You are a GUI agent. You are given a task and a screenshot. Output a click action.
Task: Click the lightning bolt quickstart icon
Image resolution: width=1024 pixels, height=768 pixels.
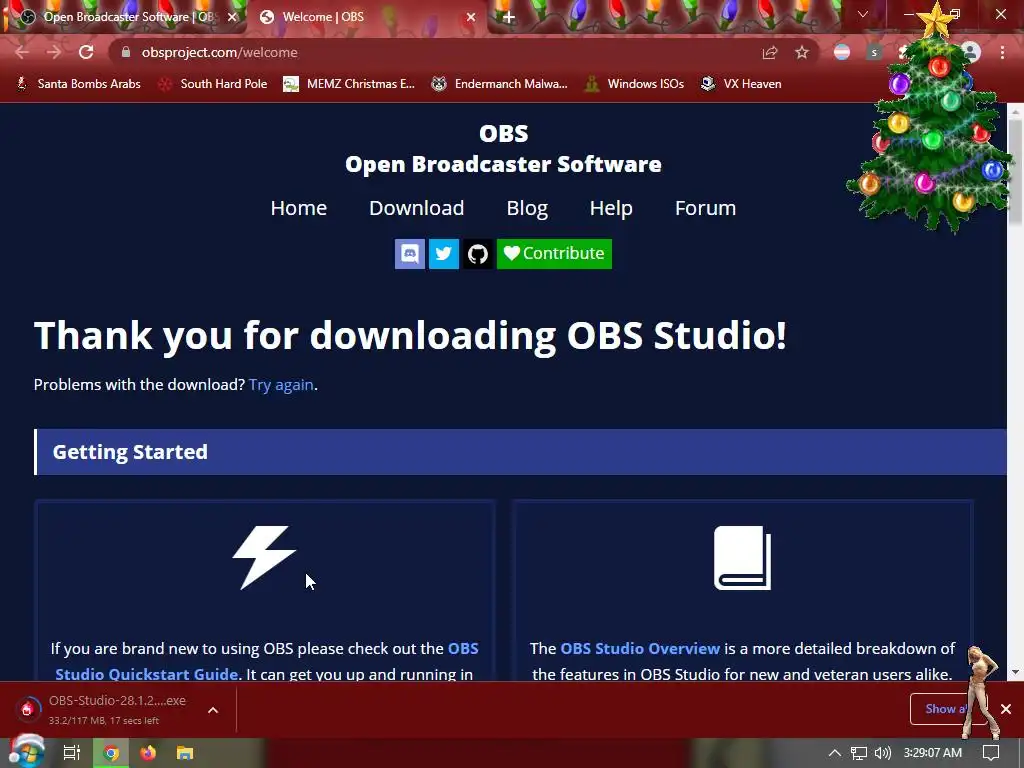[x=264, y=557]
